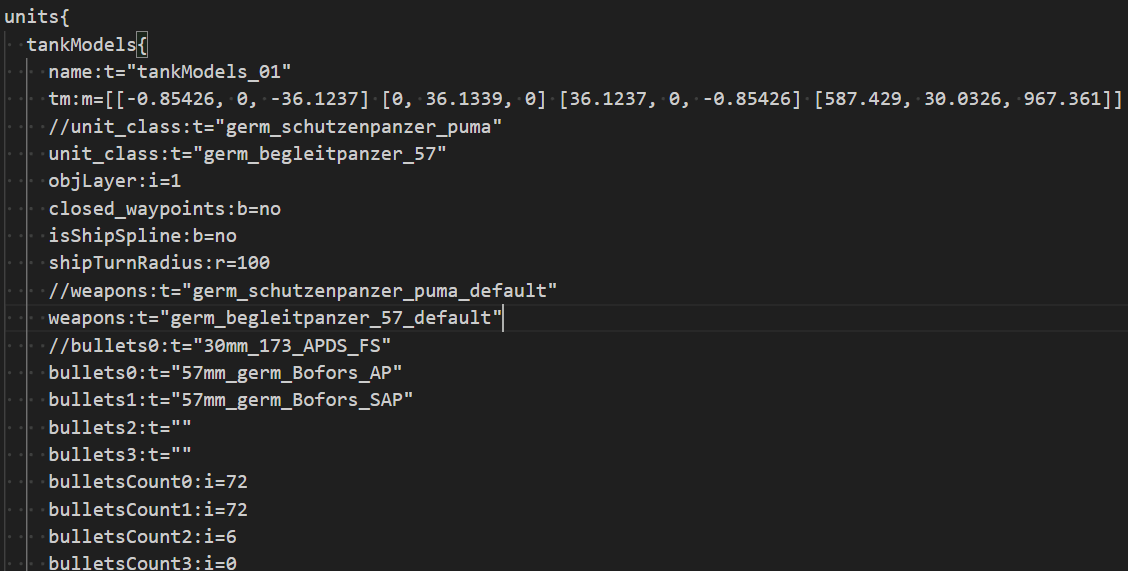The image size is (1128, 571).
Task: Click the bullets1 "57mm_germ_Bofors_SAP" line
Action: tap(231, 399)
